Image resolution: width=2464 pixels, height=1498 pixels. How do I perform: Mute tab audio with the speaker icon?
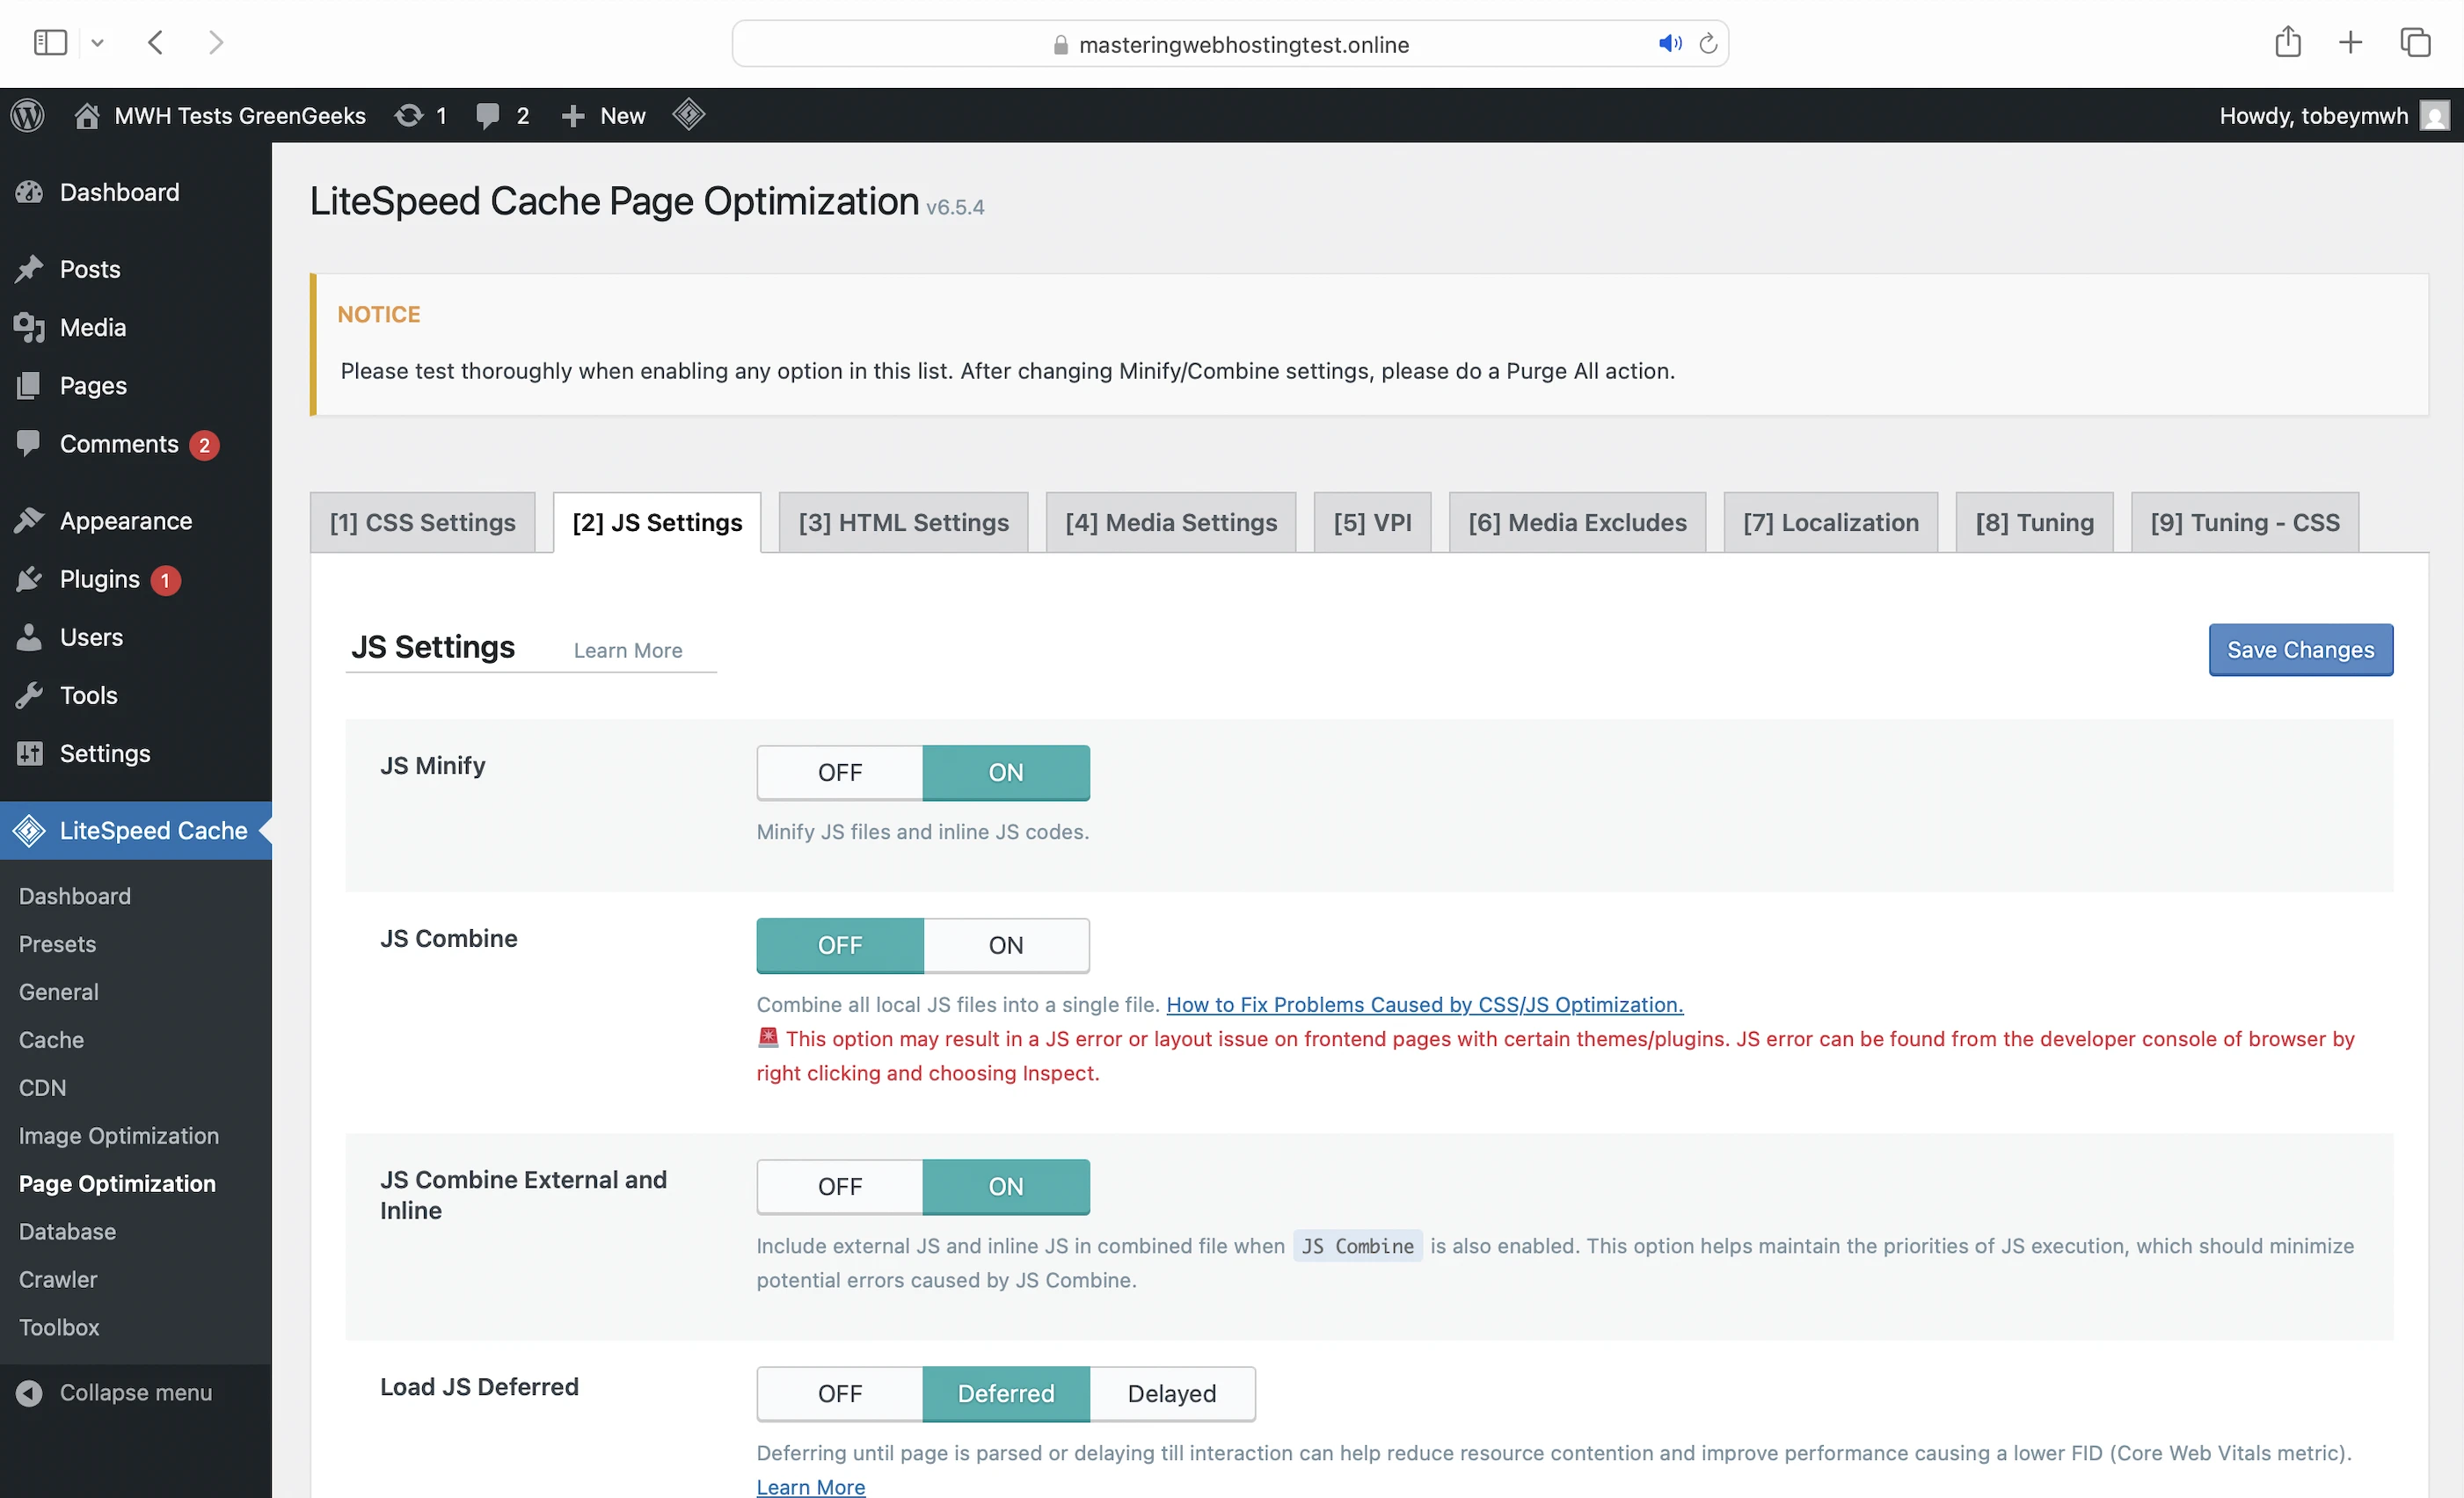(x=1669, y=43)
